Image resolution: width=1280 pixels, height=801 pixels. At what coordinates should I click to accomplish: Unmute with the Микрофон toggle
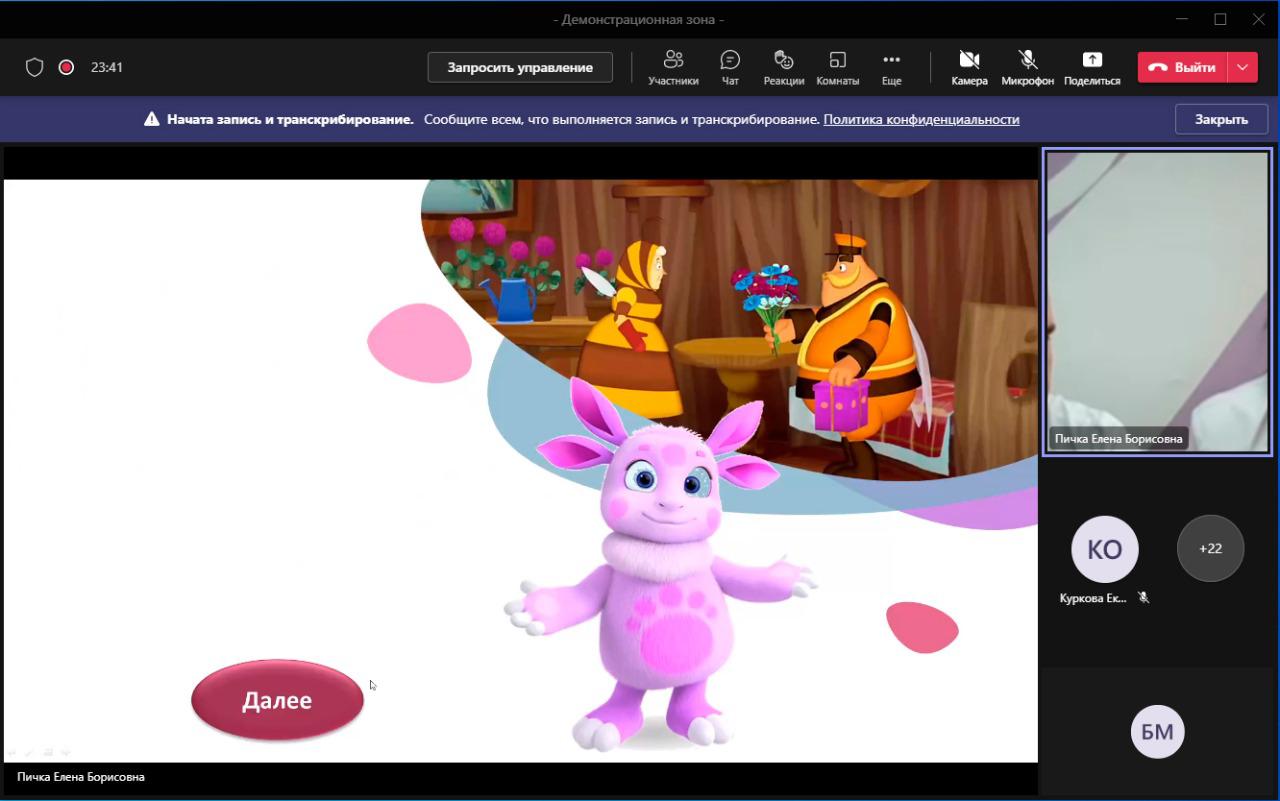[x=1027, y=66]
